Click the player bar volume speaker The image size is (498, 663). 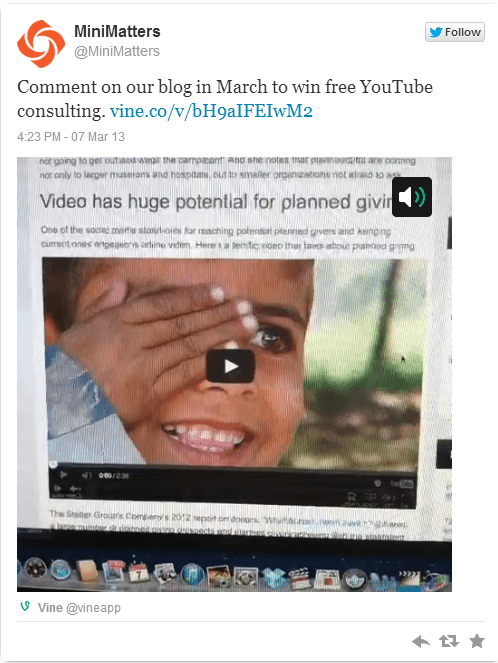click(86, 475)
